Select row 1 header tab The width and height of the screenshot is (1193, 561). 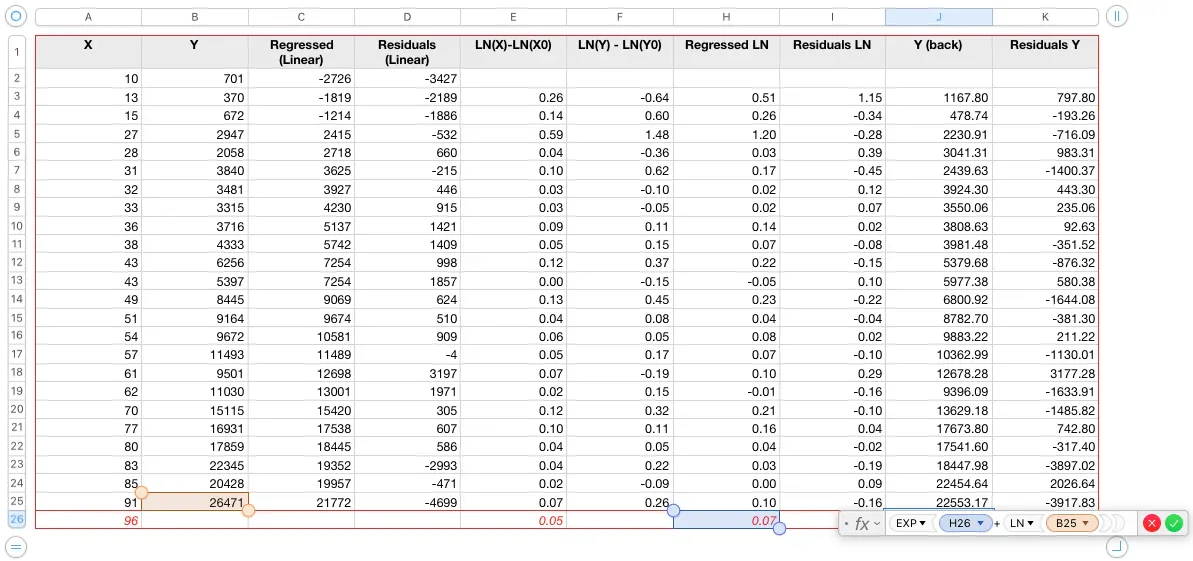click(17, 53)
